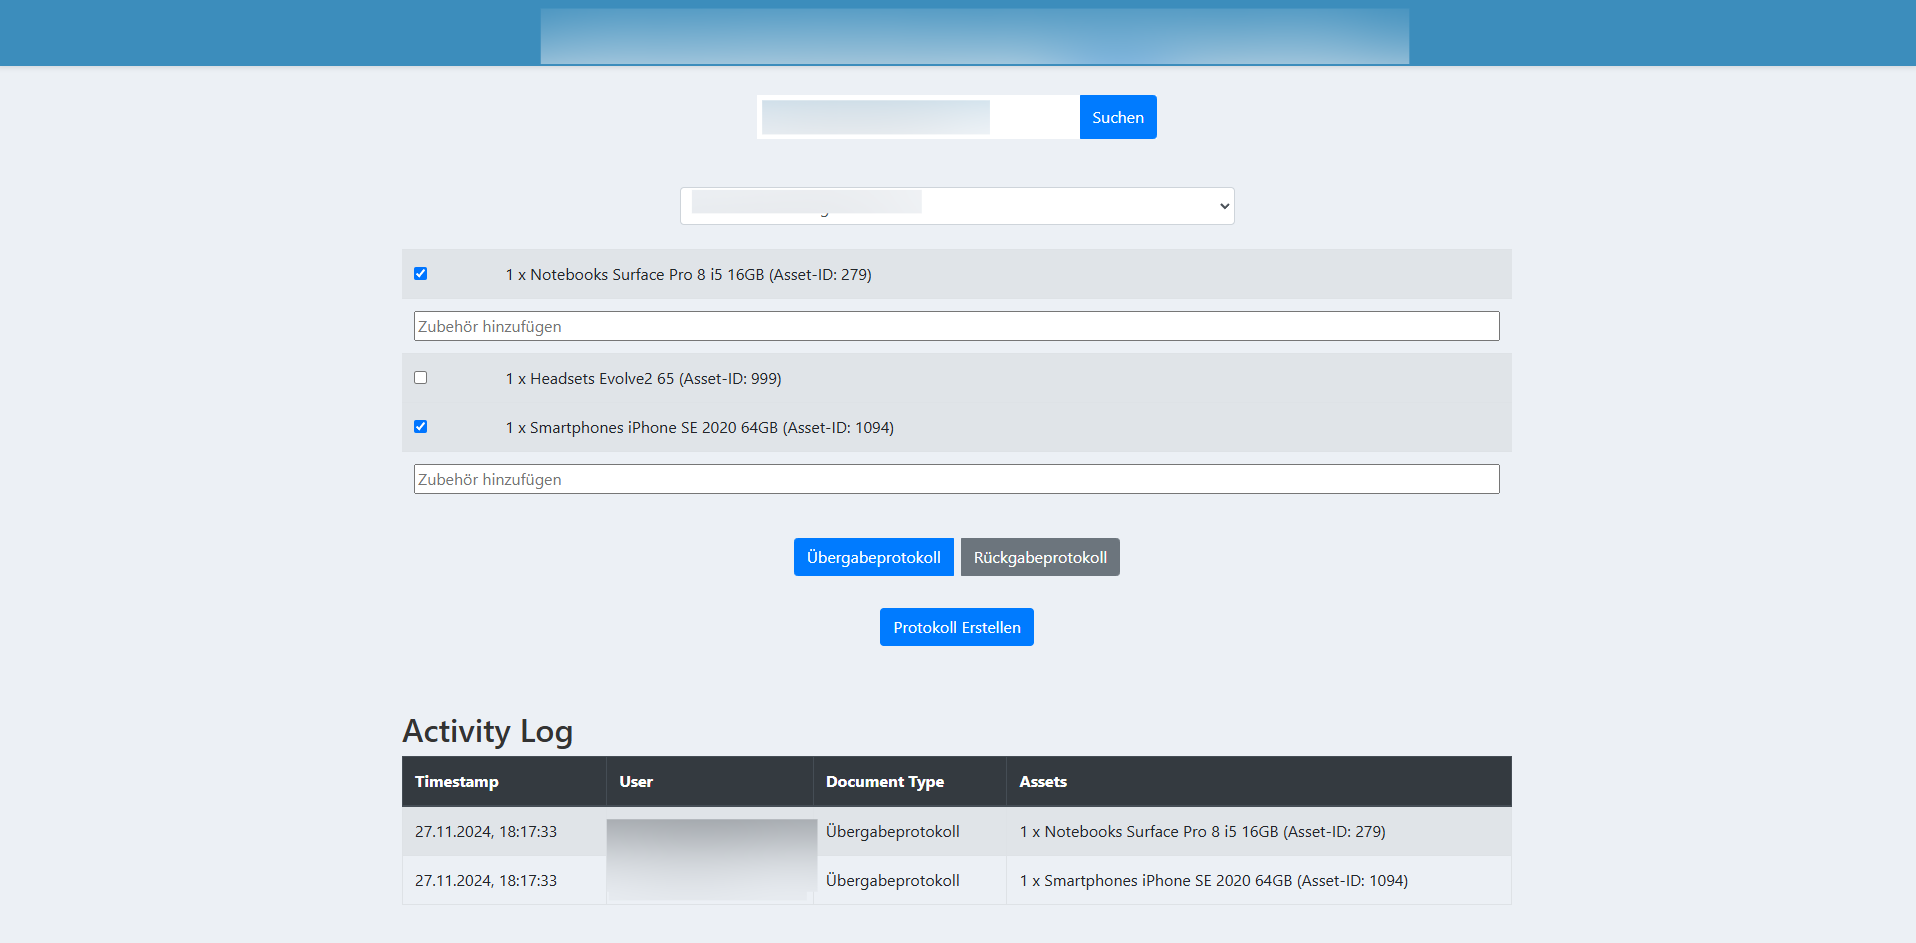Screen dimensions: 1916x943
Task: Click the Document Type column header
Action: [884, 782]
